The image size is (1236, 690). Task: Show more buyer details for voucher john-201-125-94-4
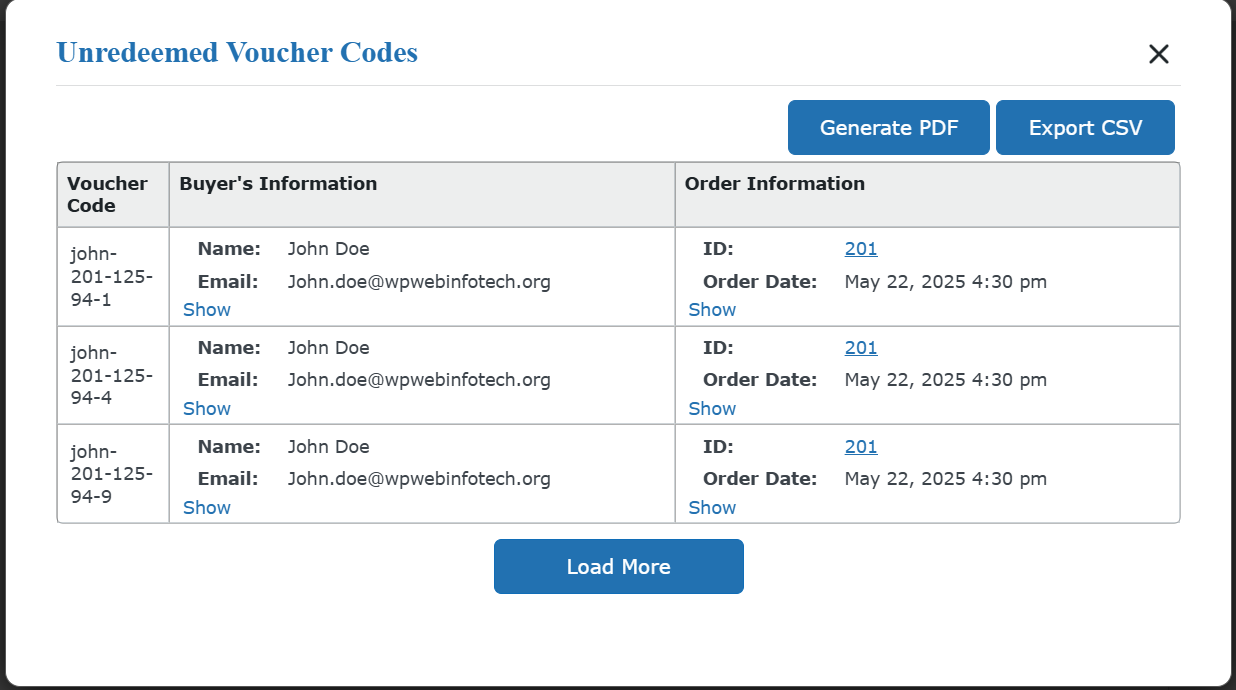pyautogui.click(x=207, y=409)
